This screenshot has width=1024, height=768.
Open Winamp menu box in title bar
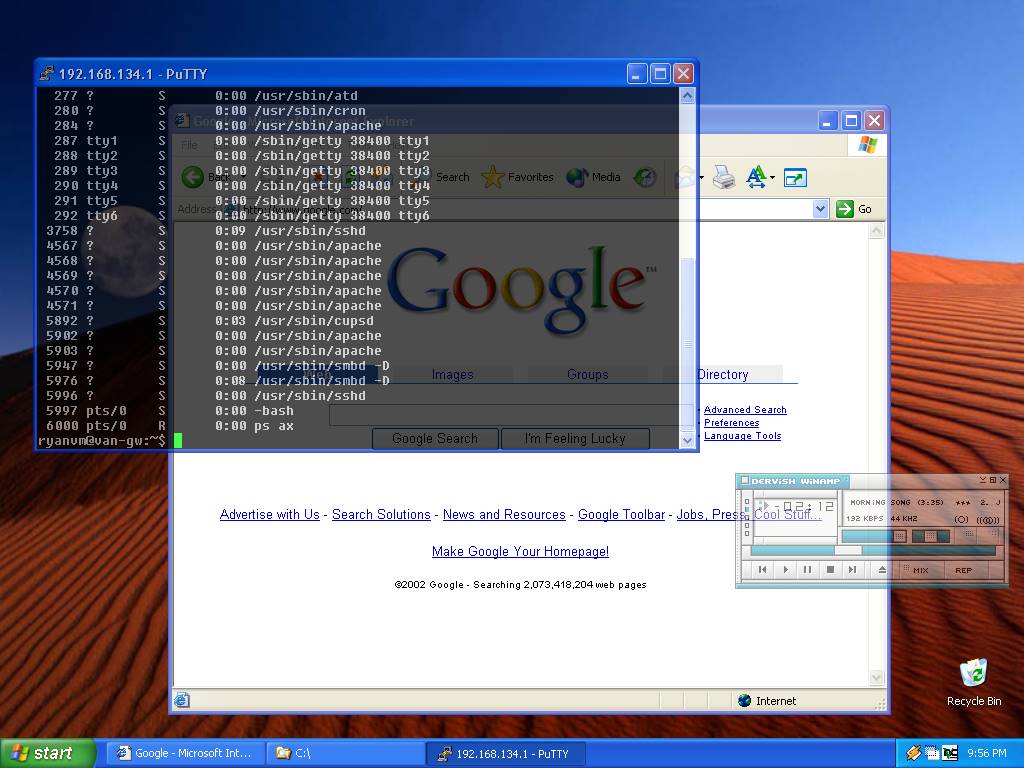tap(744, 481)
